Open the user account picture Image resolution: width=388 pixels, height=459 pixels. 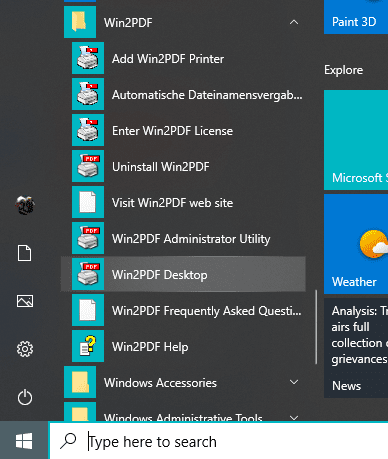(25, 205)
